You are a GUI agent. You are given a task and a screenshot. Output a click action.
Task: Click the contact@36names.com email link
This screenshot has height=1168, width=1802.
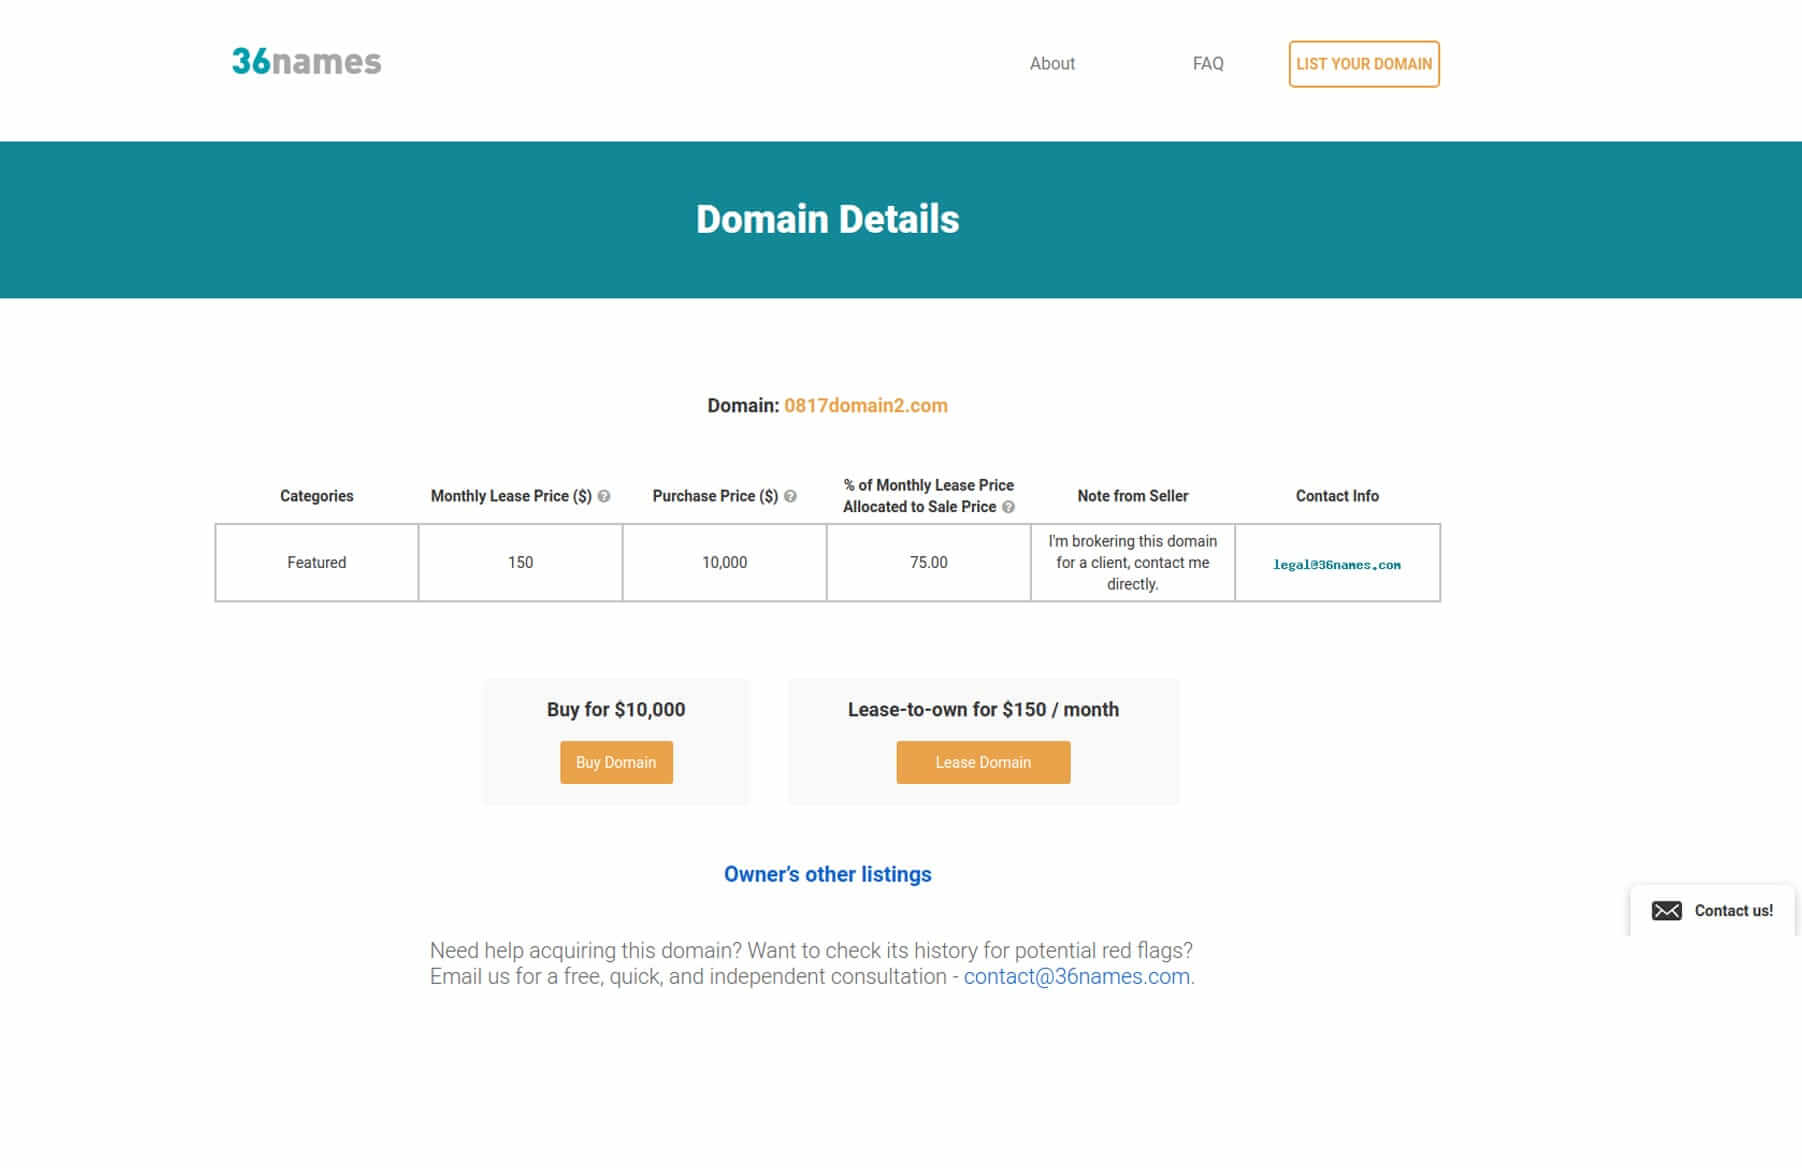point(1076,976)
